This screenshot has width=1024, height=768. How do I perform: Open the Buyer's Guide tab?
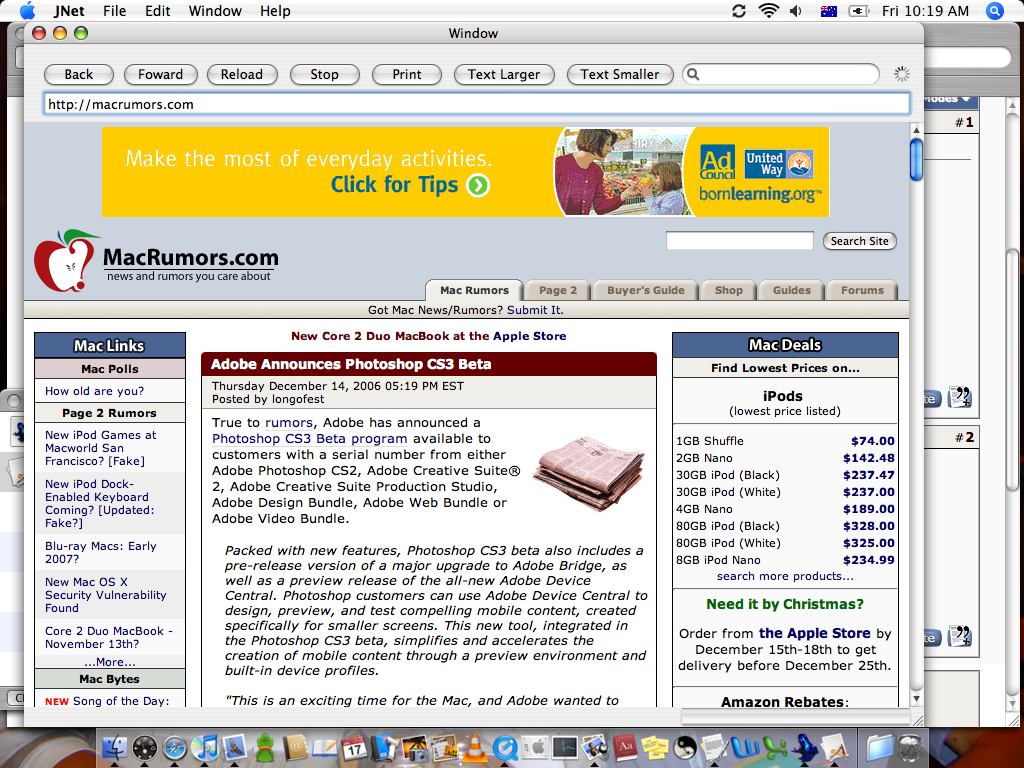click(646, 291)
